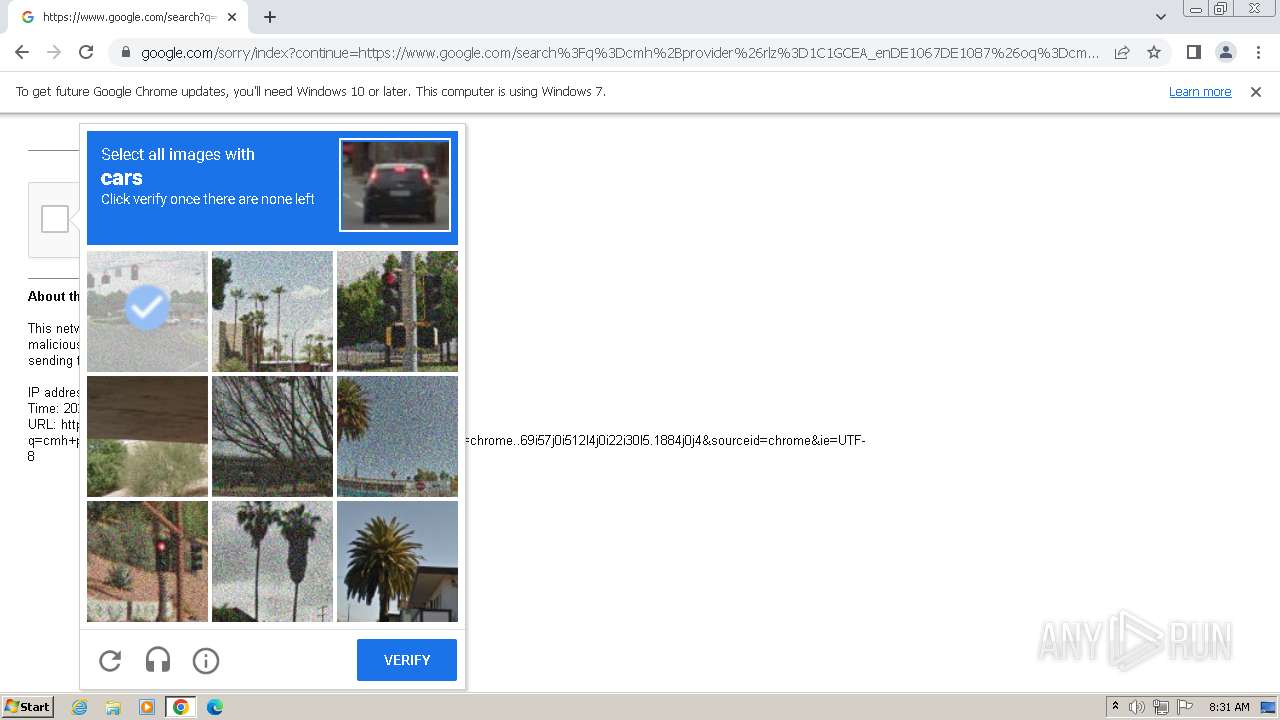This screenshot has width=1280, height=720.
Task: Open the Chrome three-dot menu
Action: pos(1258,52)
